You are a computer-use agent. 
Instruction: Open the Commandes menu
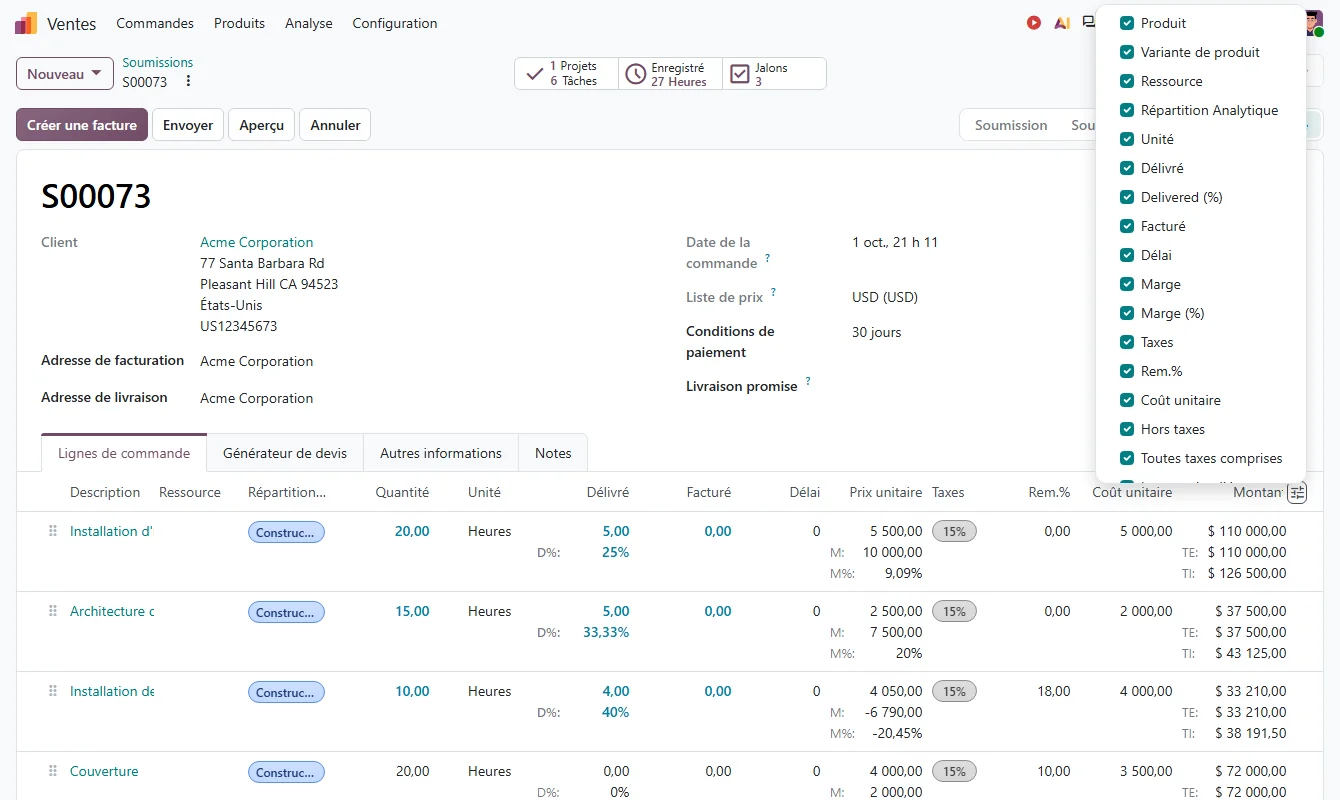(x=155, y=23)
